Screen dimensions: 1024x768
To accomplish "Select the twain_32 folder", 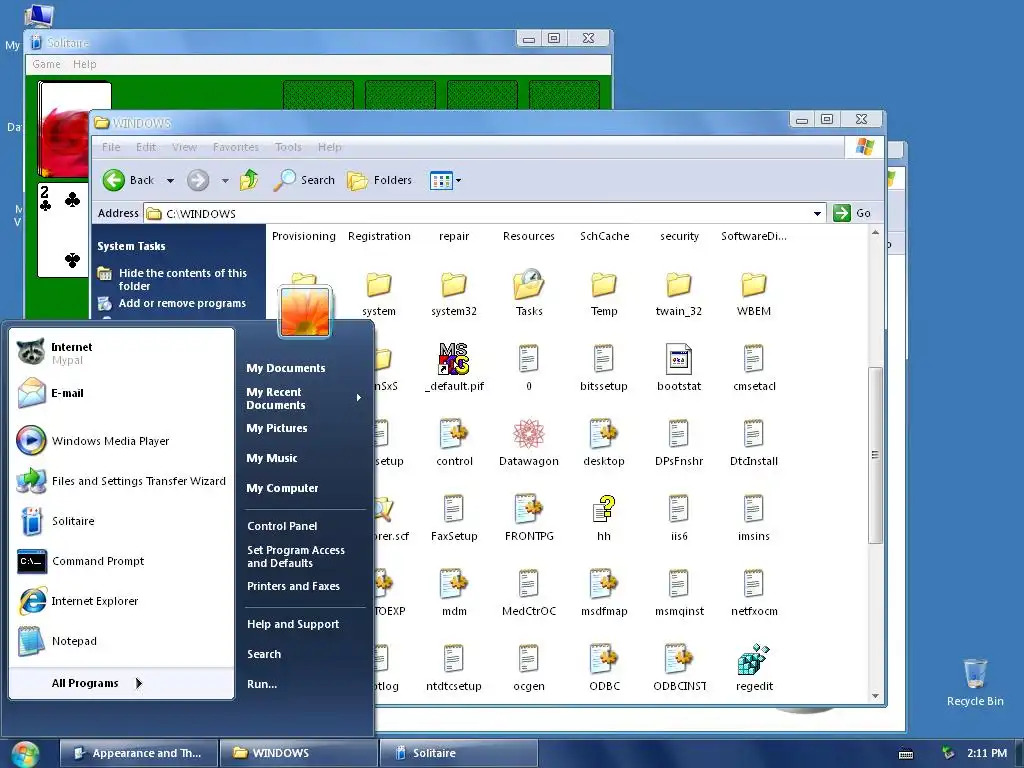I will (x=679, y=293).
